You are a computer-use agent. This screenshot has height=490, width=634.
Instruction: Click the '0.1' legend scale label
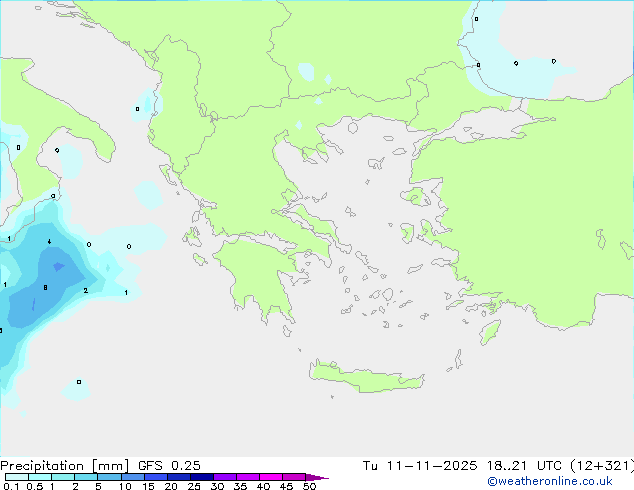click(11, 486)
